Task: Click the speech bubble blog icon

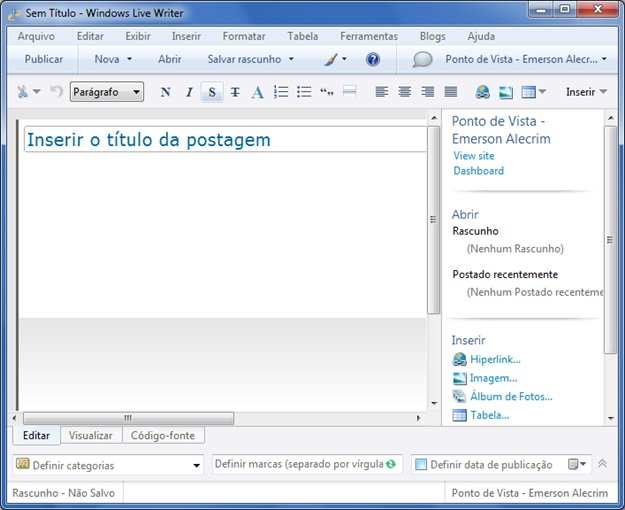Action: 422,59
